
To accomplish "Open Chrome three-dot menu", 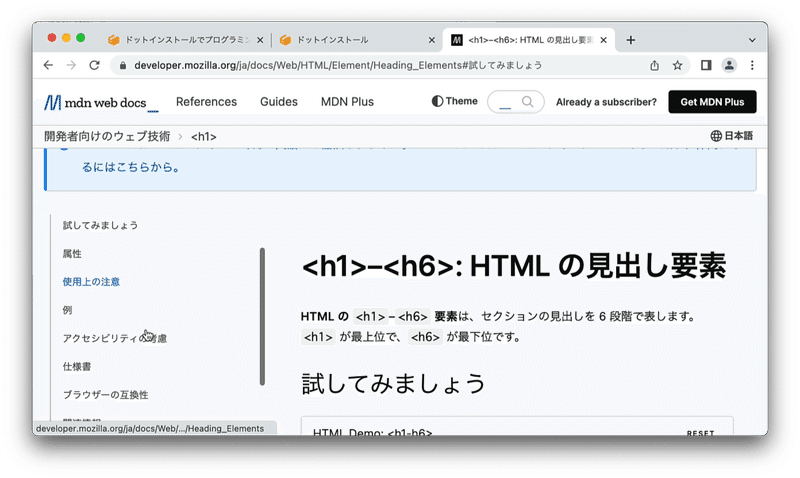I will click(x=752, y=65).
